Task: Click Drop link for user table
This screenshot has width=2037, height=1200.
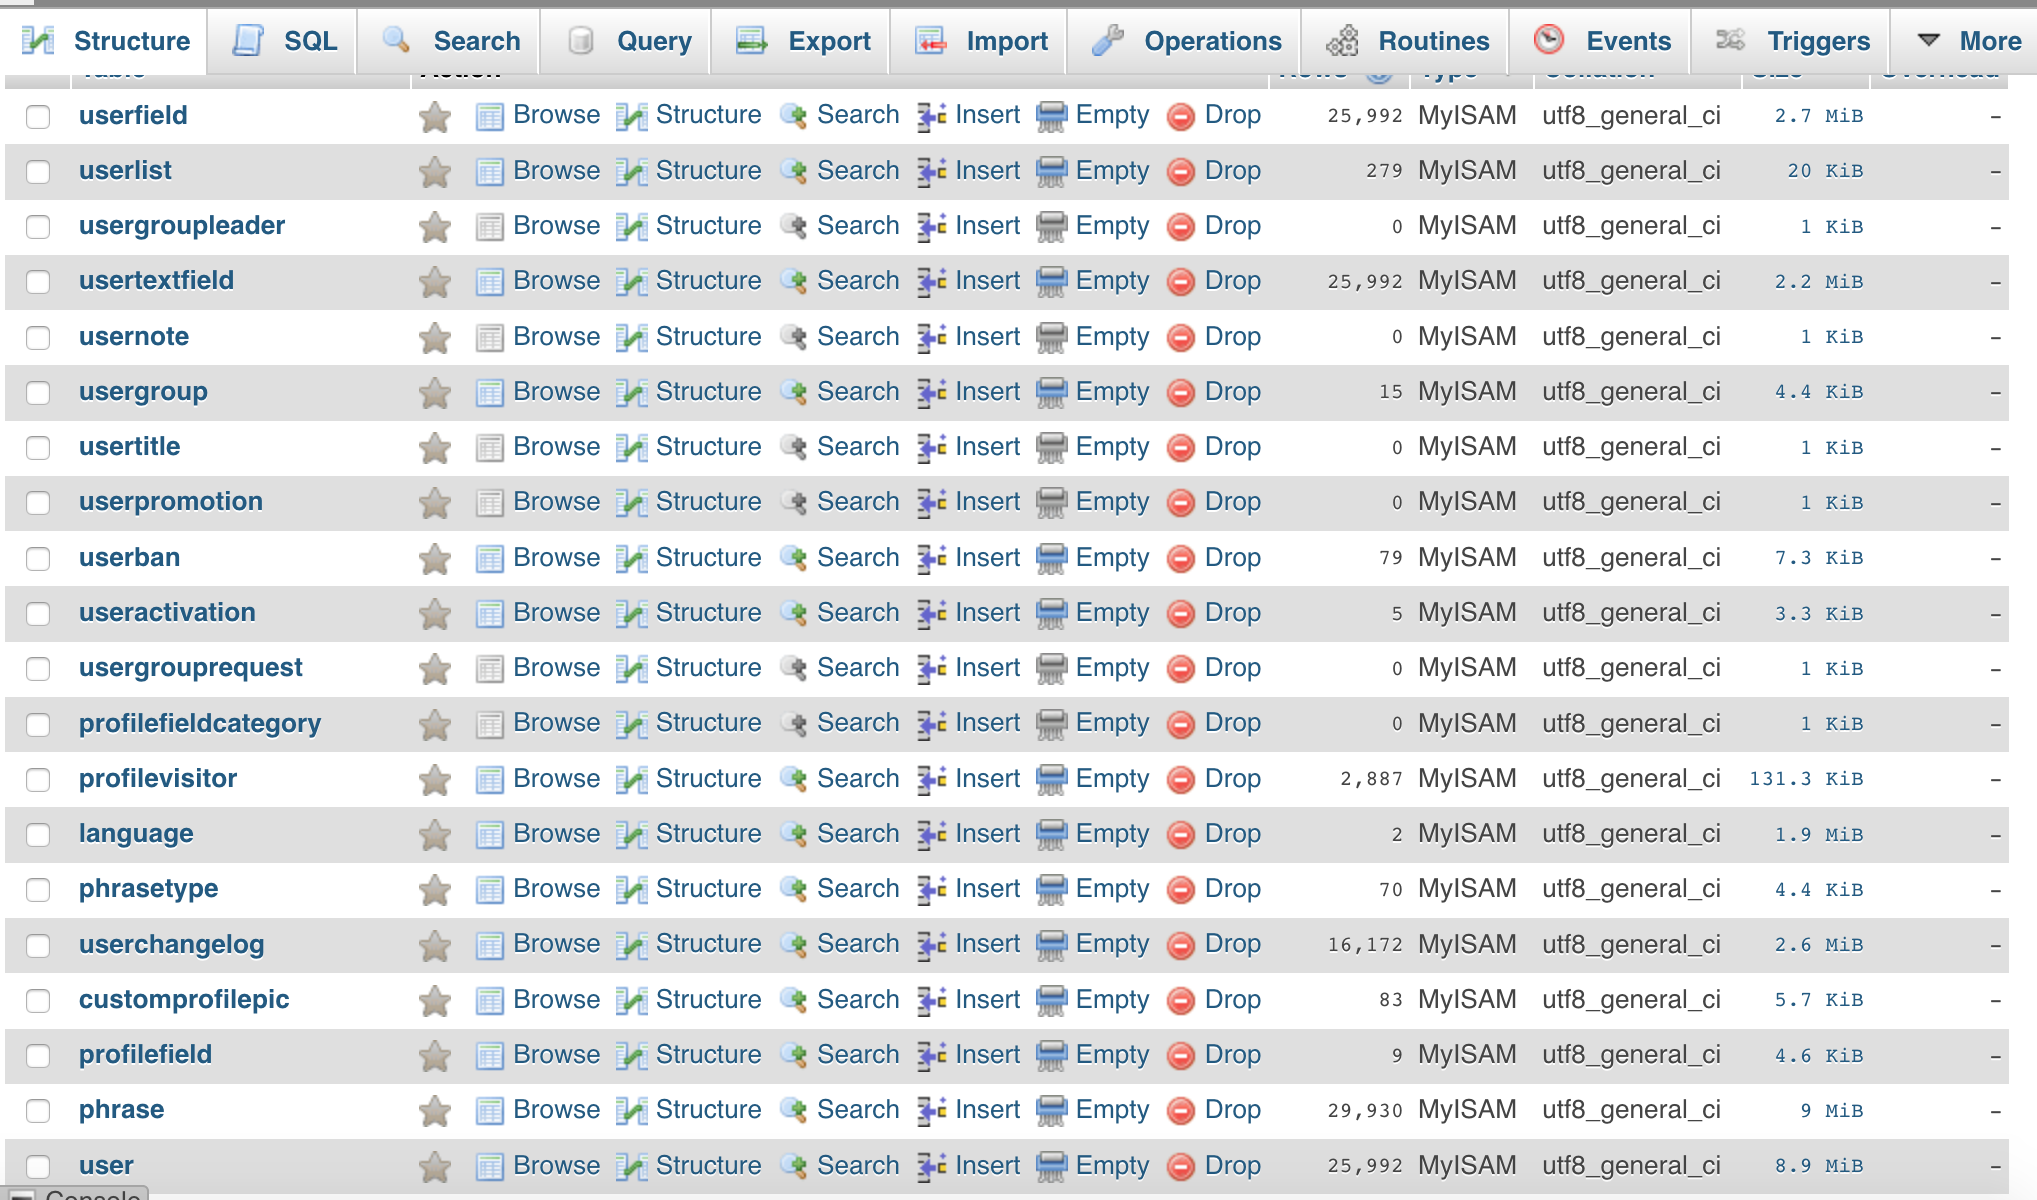Action: coord(1232,1165)
